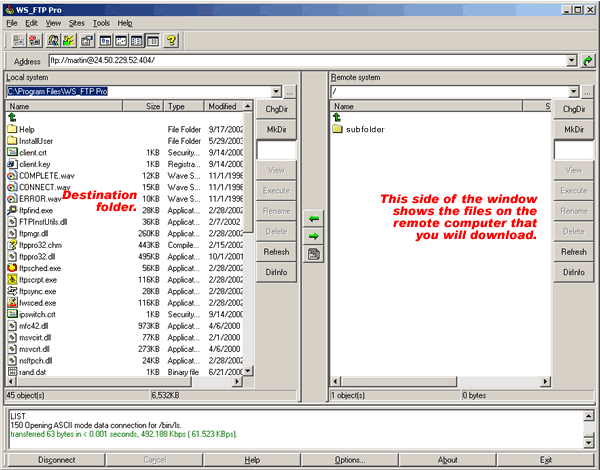This screenshot has height=470, width=600.
Task: Open the Edit menu
Action: (31, 23)
